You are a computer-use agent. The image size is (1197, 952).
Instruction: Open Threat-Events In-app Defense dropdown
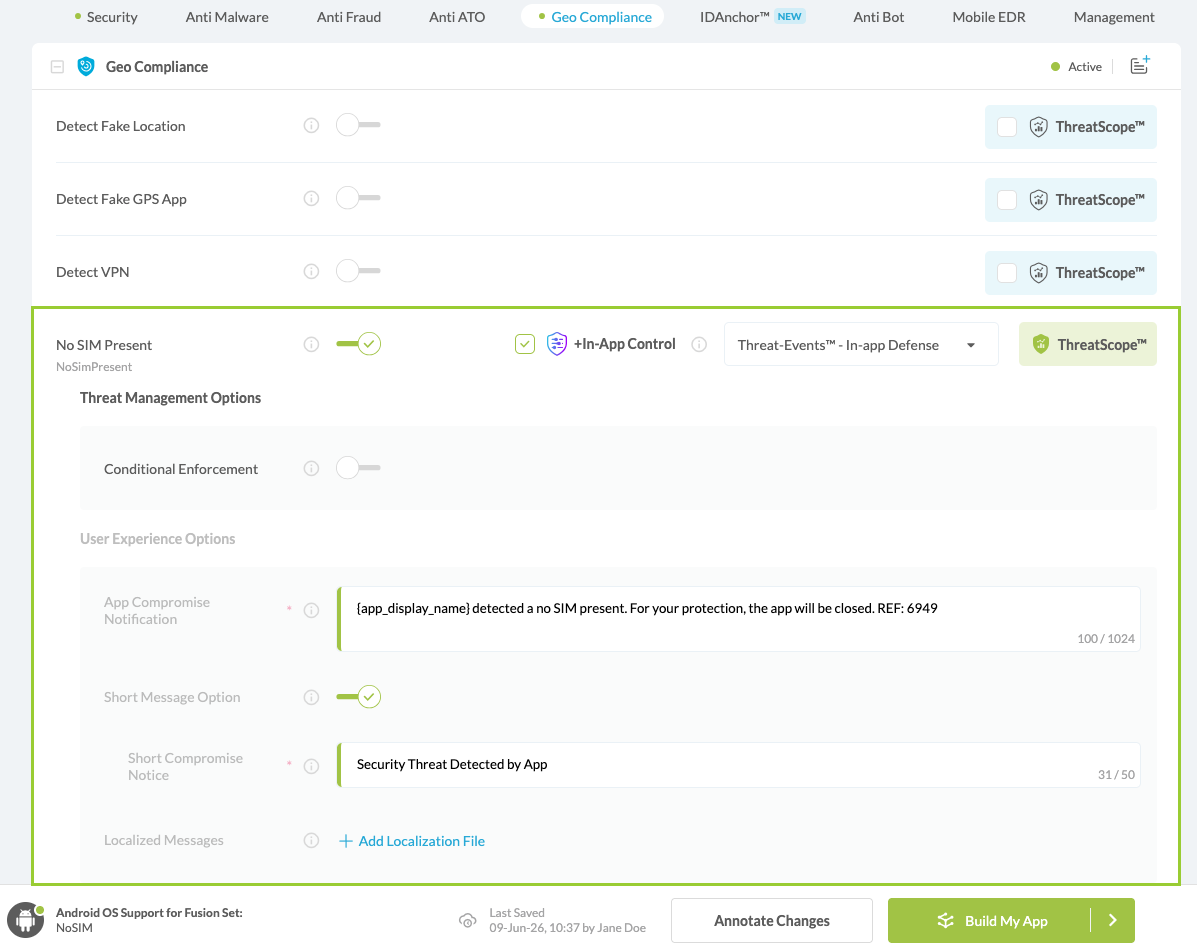pos(860,344)
